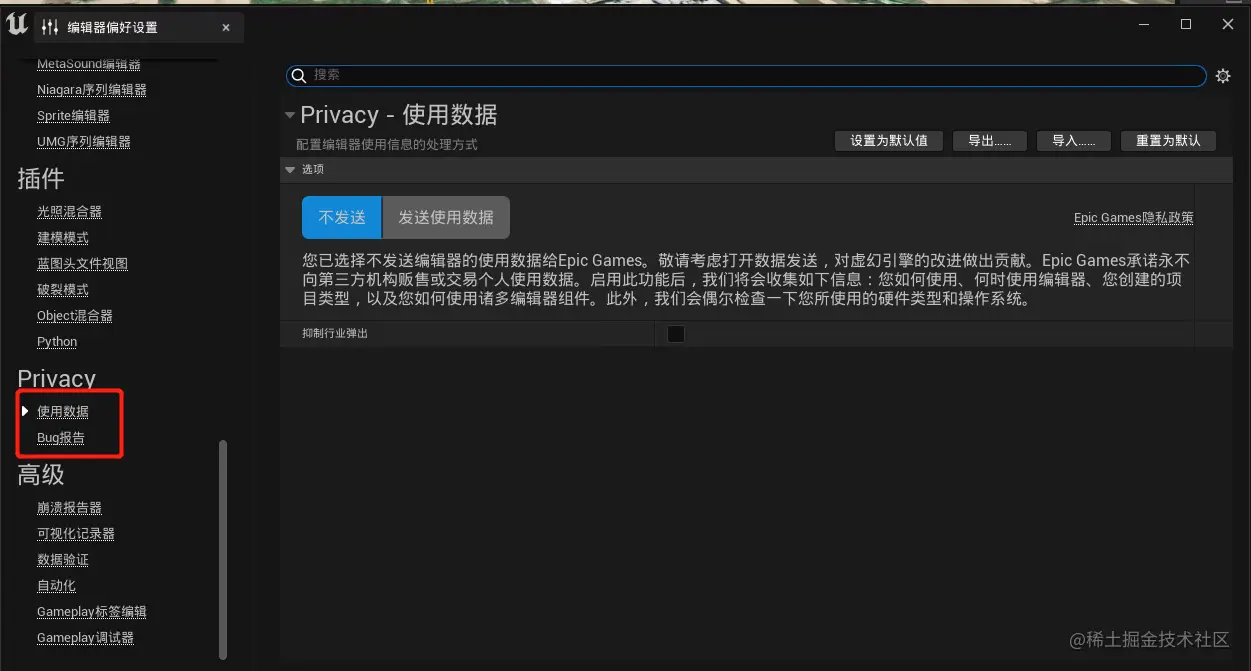The height and width of the screenshot is (671, 1251).
Task: Open the settings gear icon beside the search bar
Action: coord(1223,75)
